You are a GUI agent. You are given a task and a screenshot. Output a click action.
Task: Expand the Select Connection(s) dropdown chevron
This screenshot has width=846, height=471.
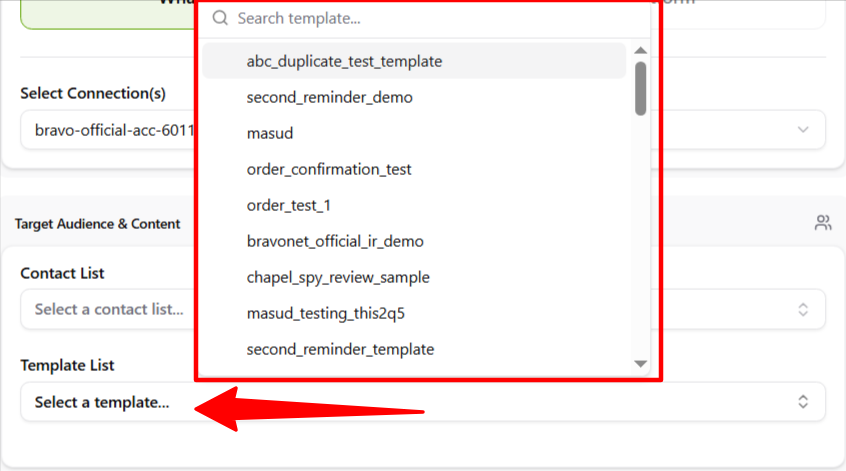tap(803, 130)
